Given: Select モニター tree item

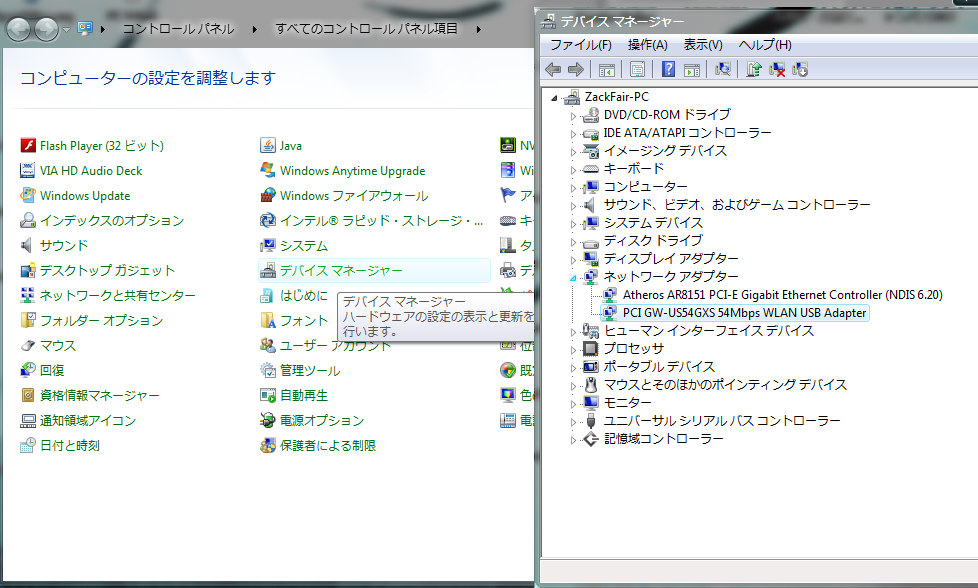Looking at the screenshot, I should coord(627,403).
